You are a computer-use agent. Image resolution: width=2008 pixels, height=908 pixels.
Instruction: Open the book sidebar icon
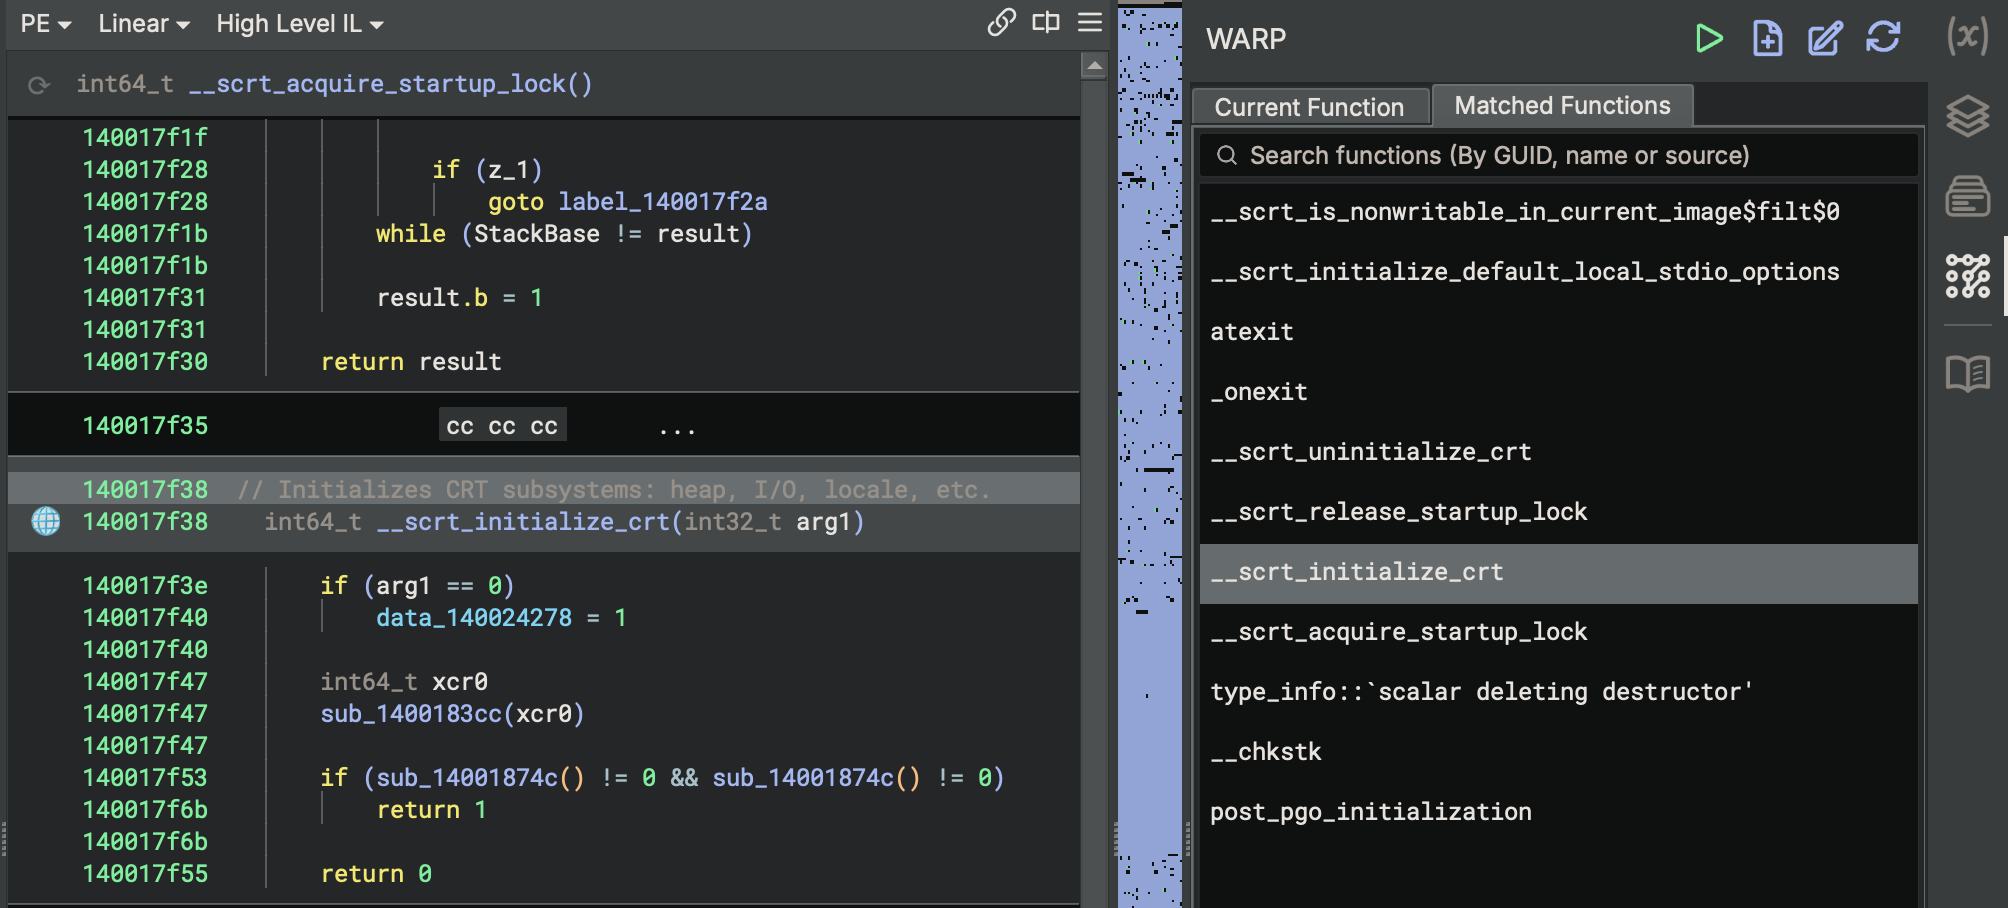(x=1967, y=374)
